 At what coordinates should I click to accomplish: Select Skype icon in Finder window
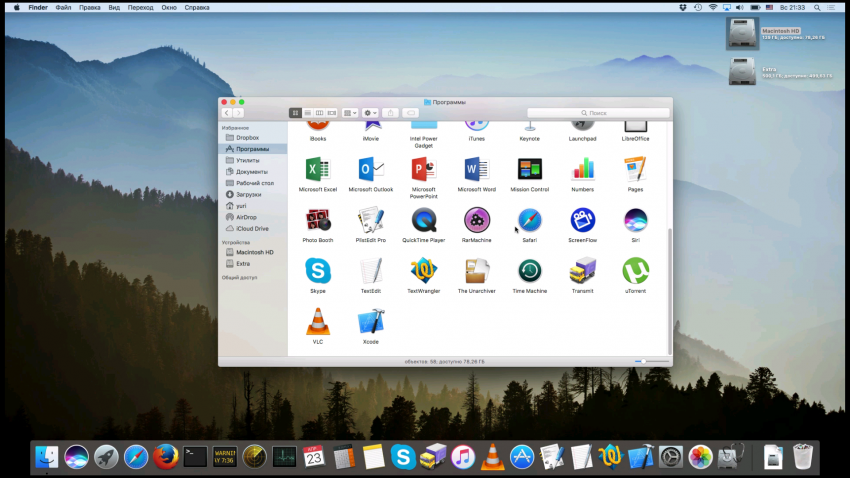[318, 271]
